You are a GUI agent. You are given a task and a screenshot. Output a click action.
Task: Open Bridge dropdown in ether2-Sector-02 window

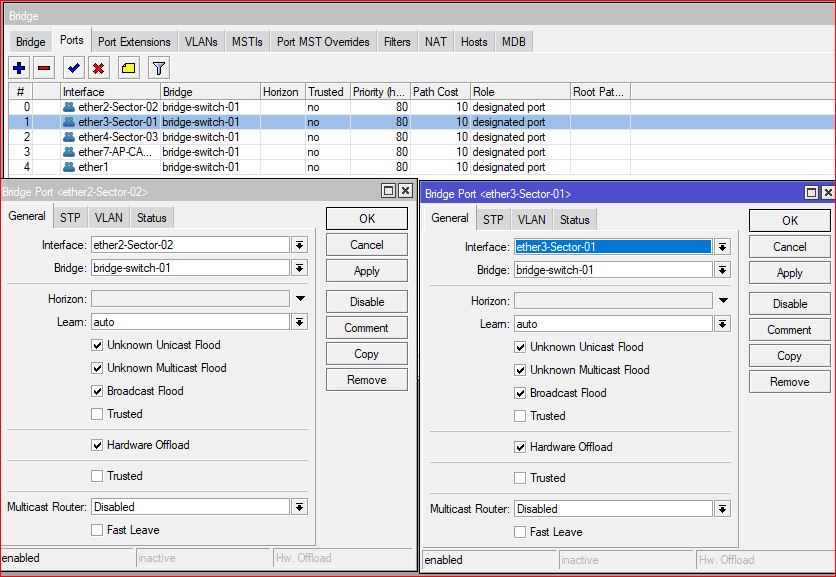tap(300, 268)
